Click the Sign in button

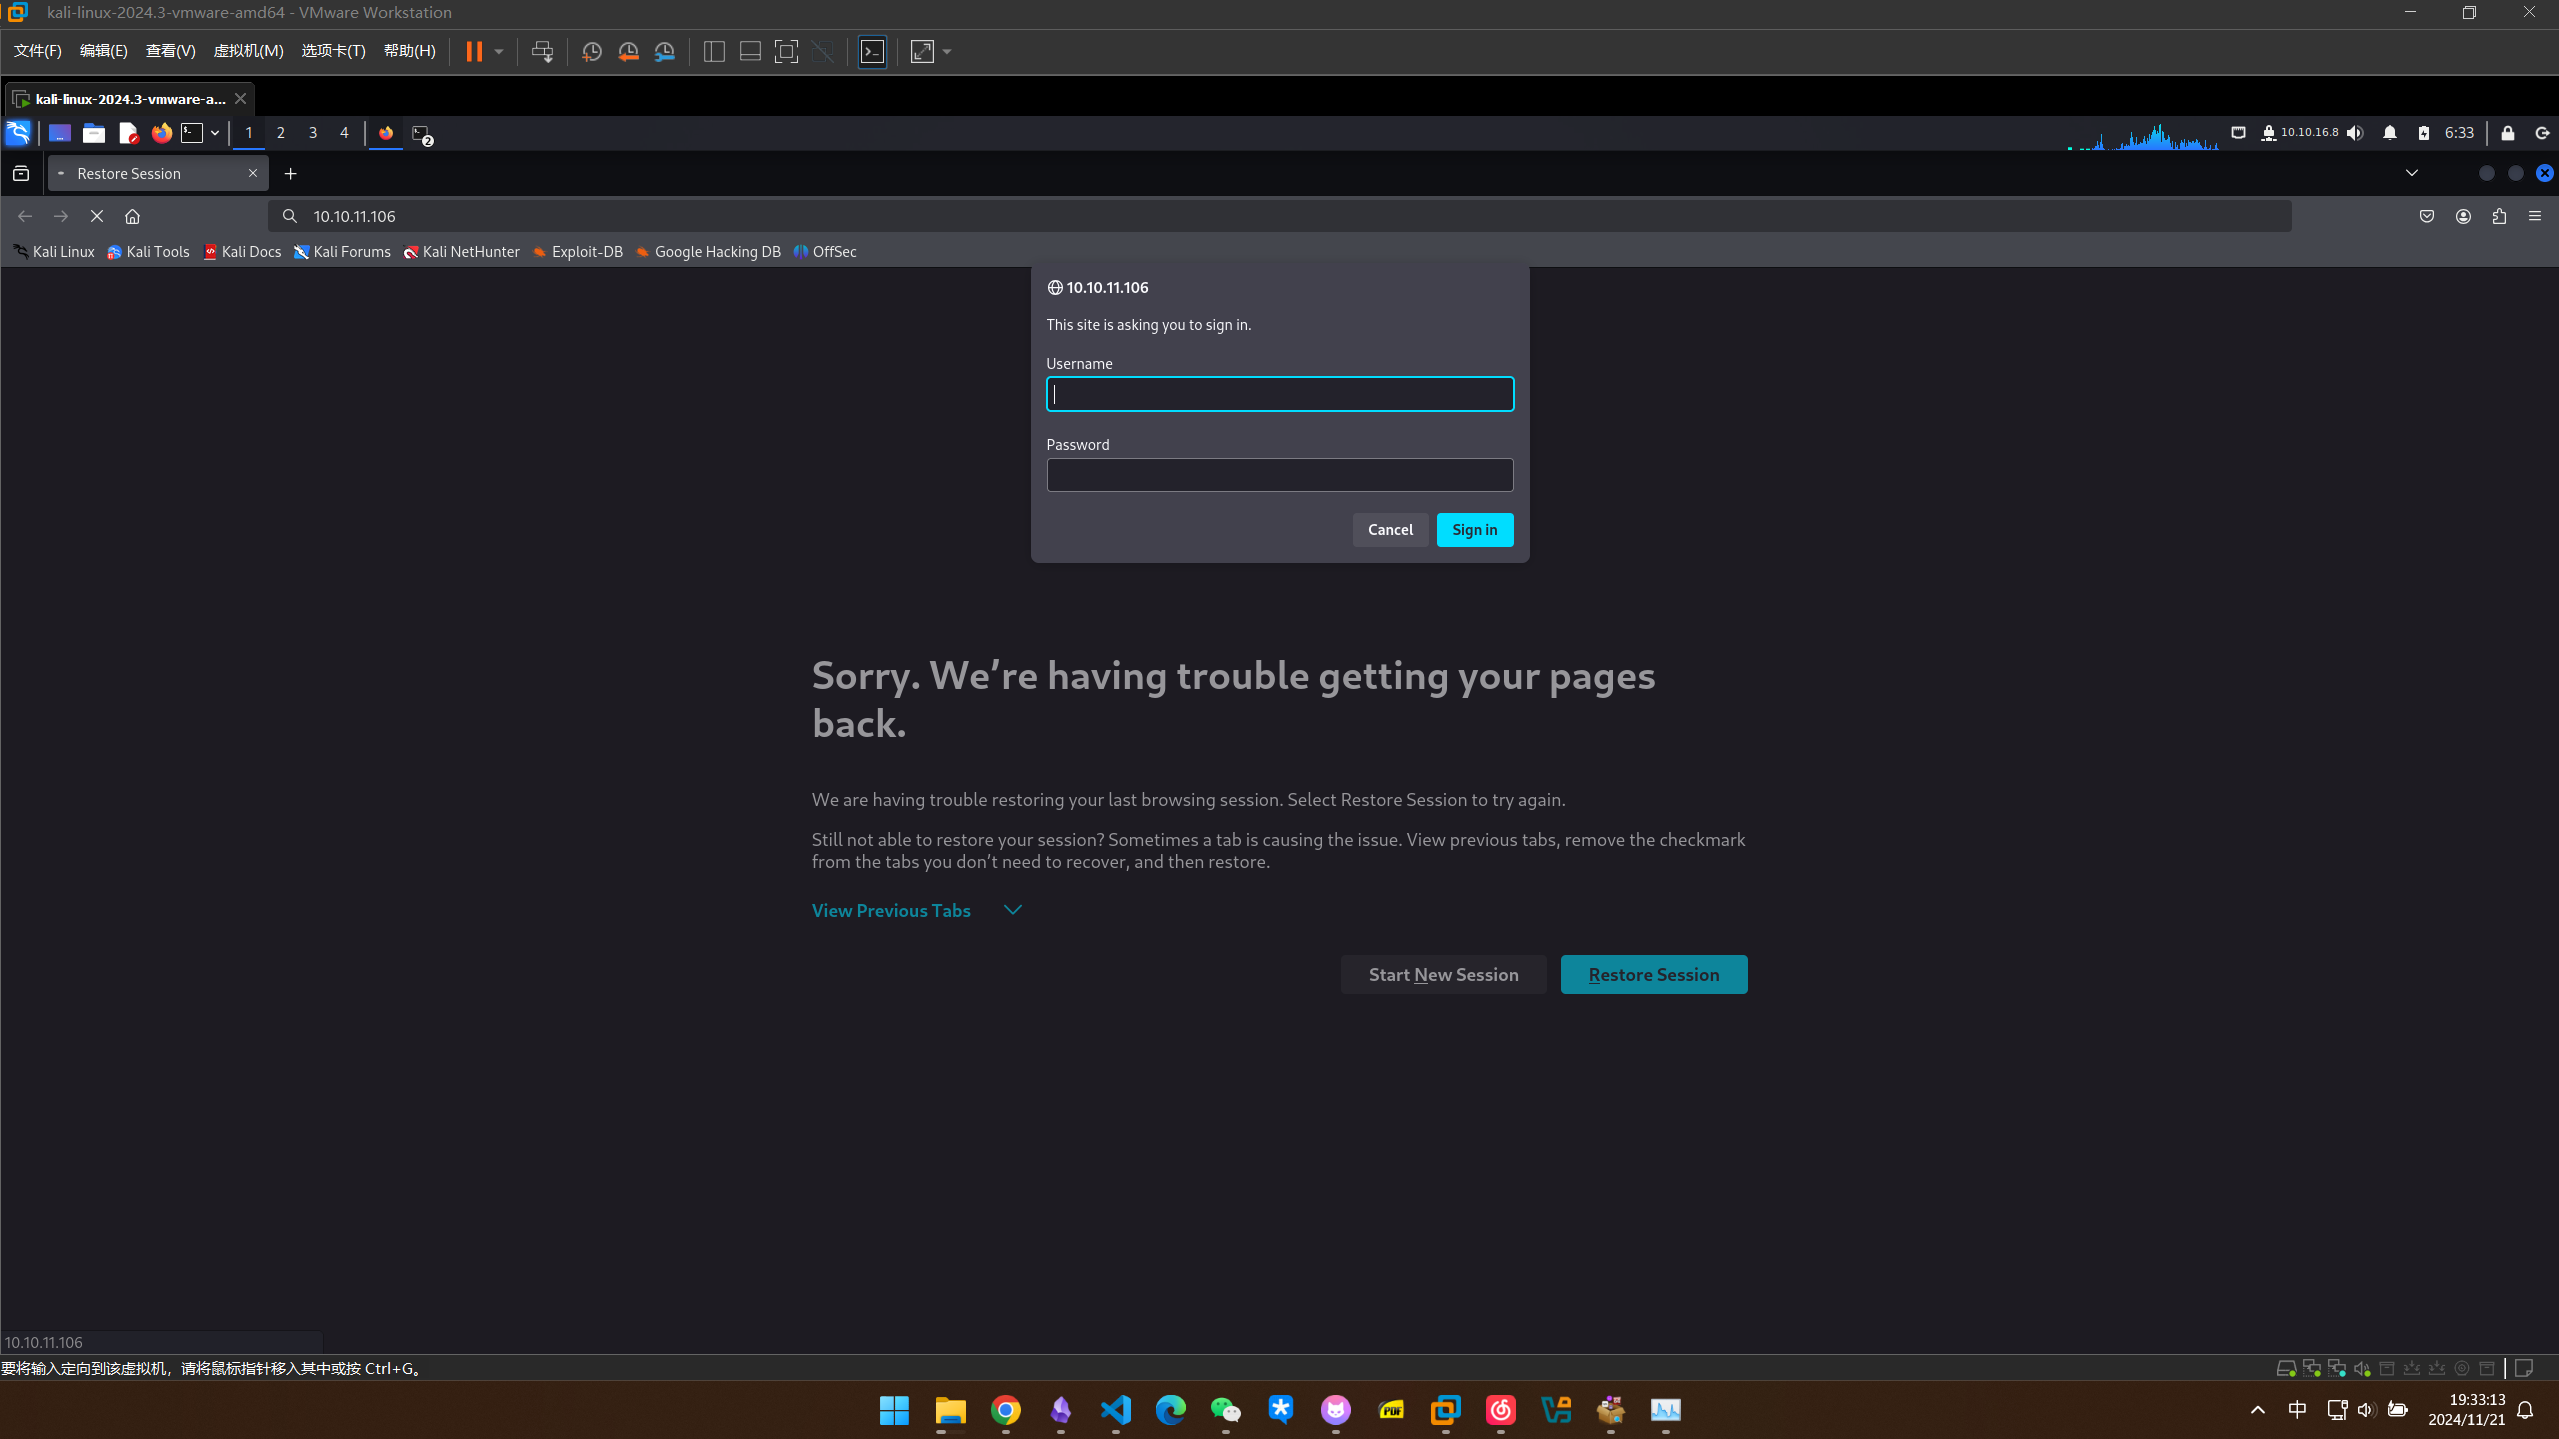[x=1474, y=530]
